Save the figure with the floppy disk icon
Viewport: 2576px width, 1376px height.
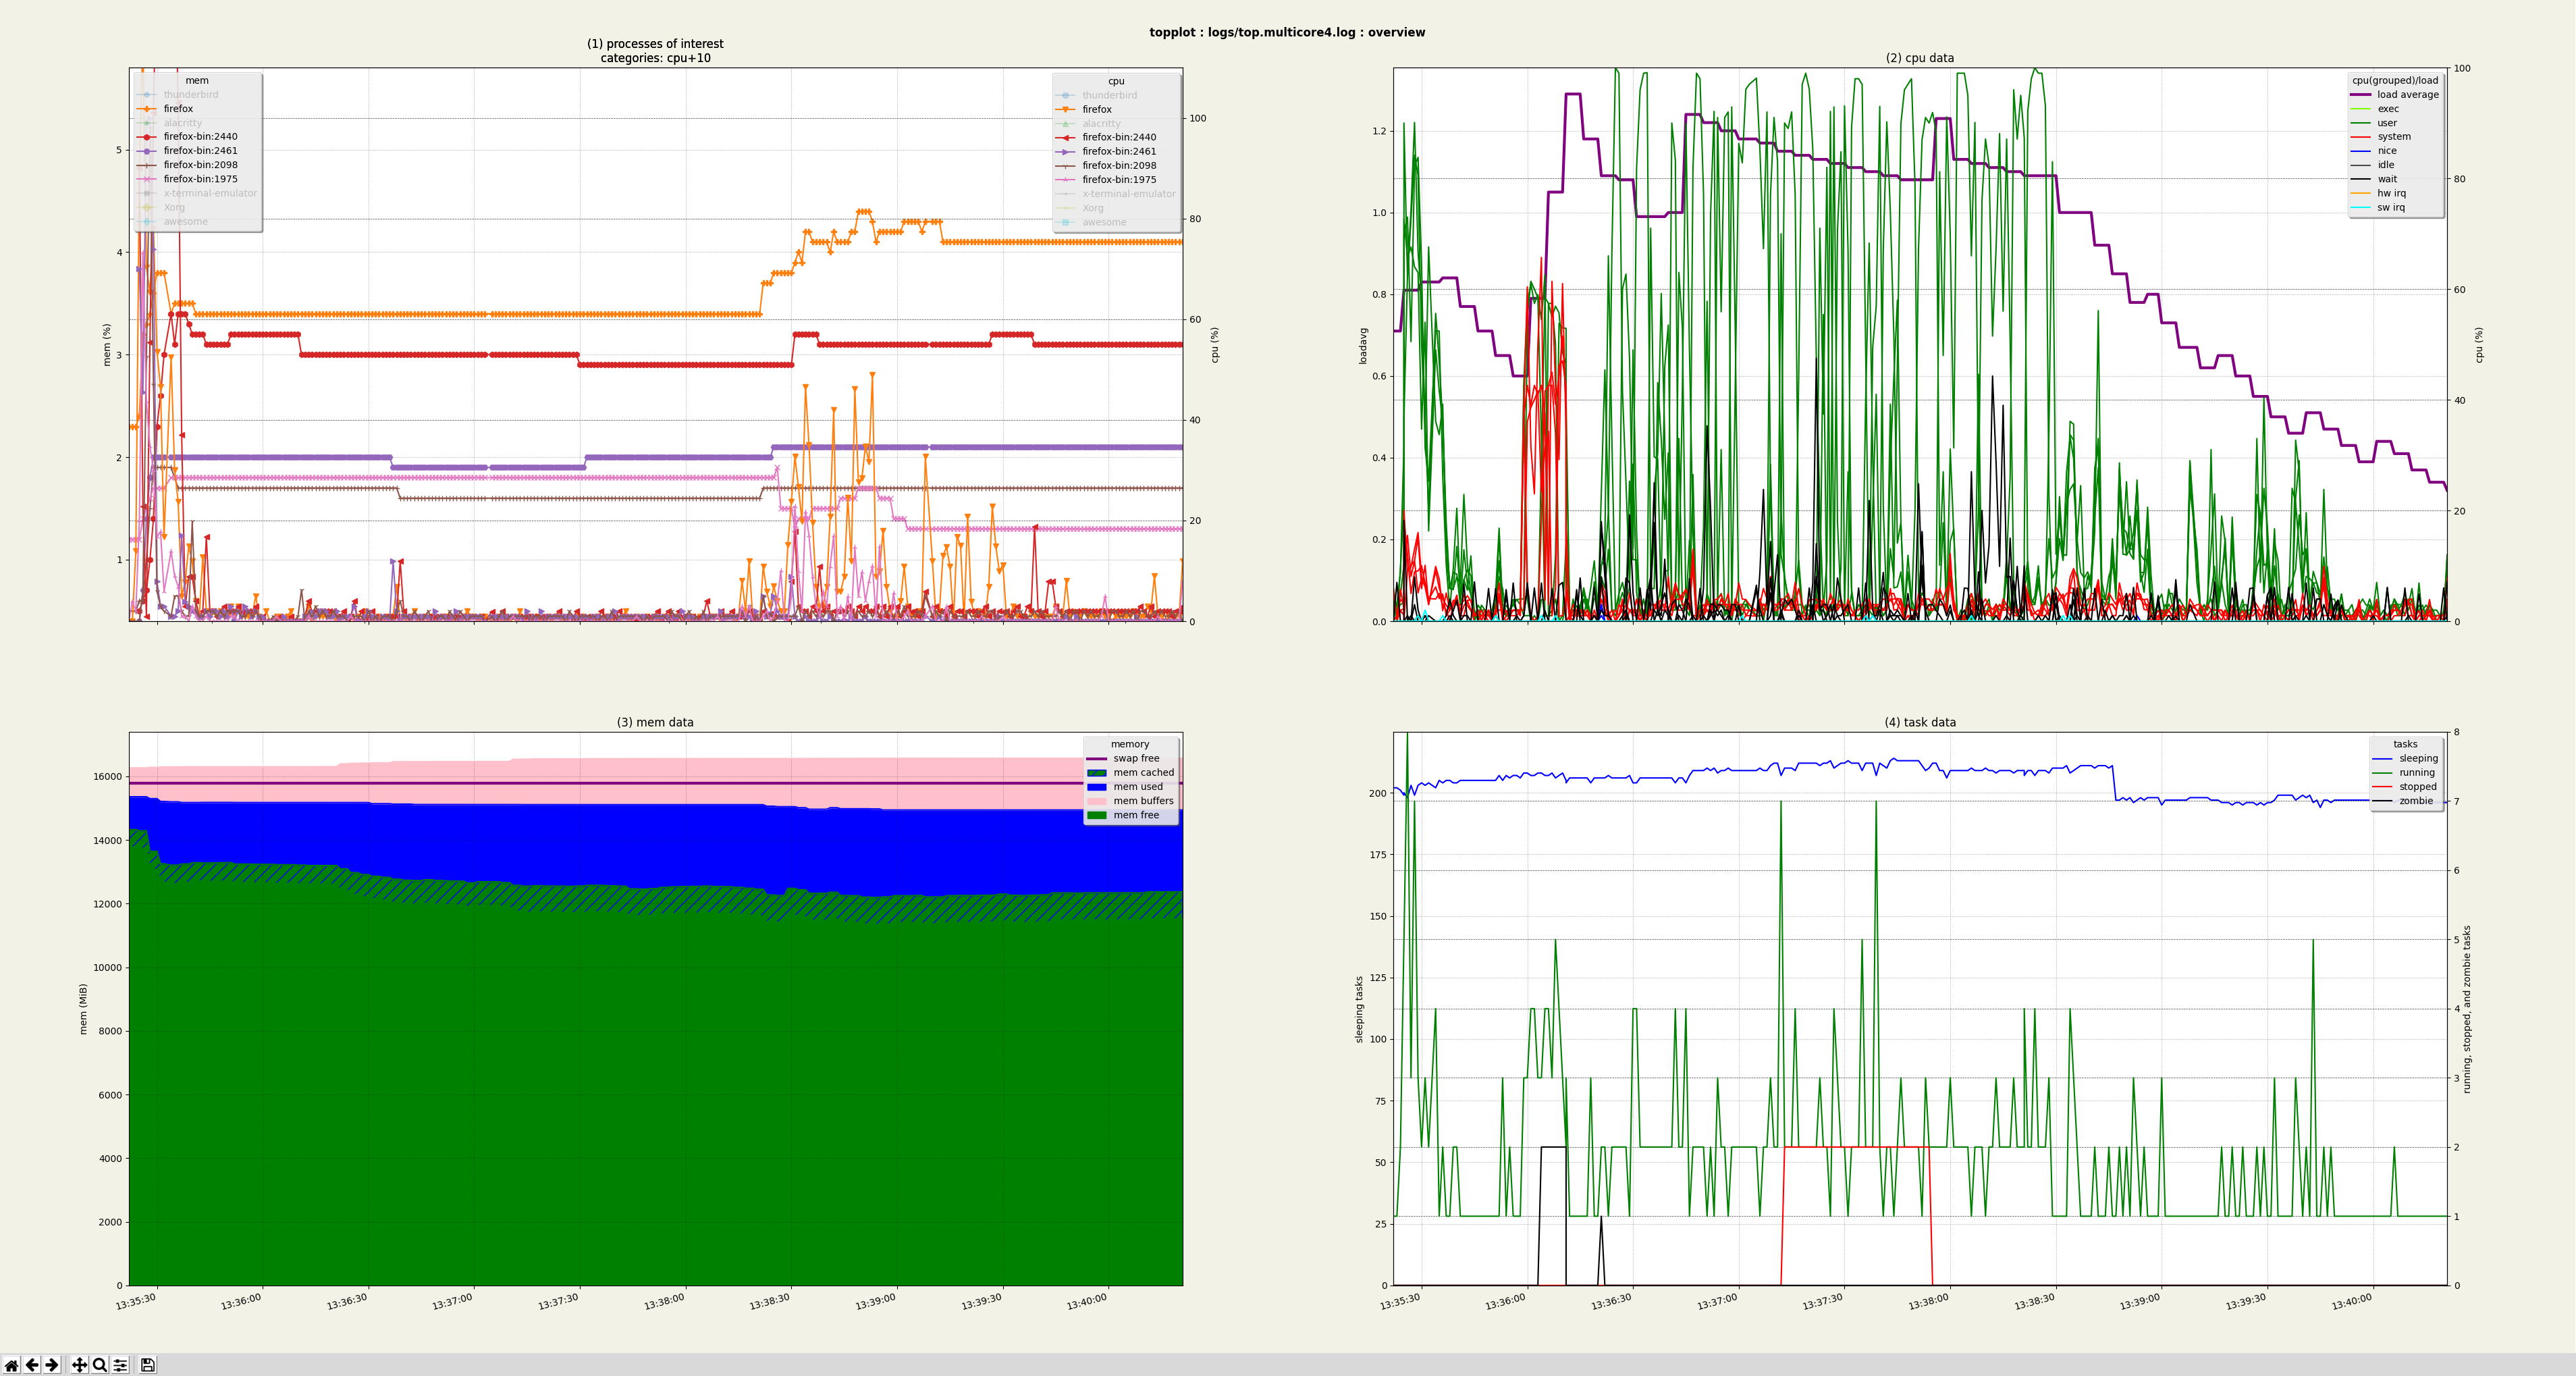click(147, 1365)
